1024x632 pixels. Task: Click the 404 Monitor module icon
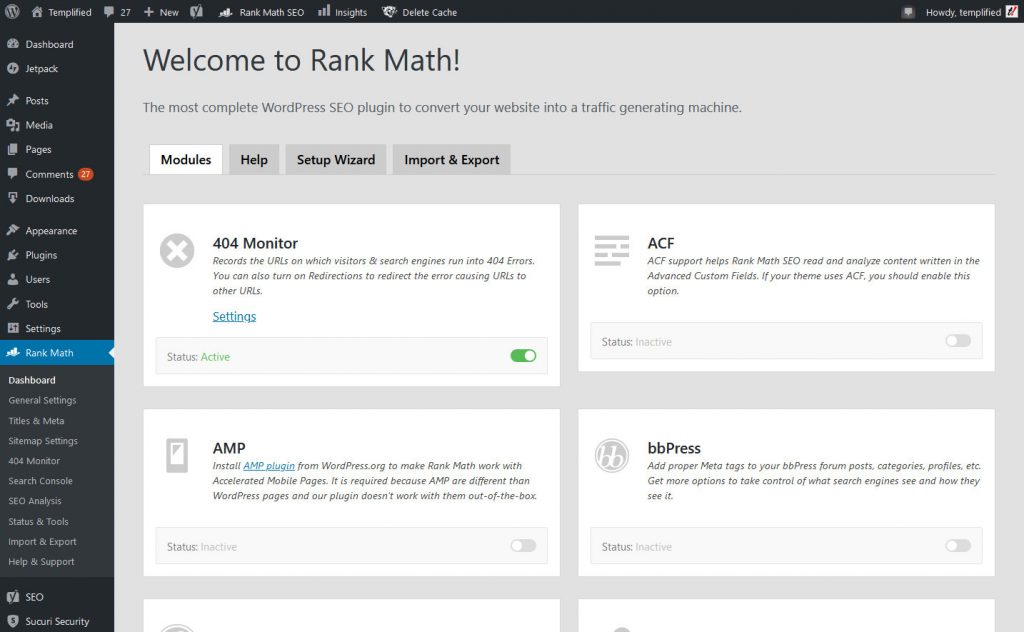tap(177, 251)
